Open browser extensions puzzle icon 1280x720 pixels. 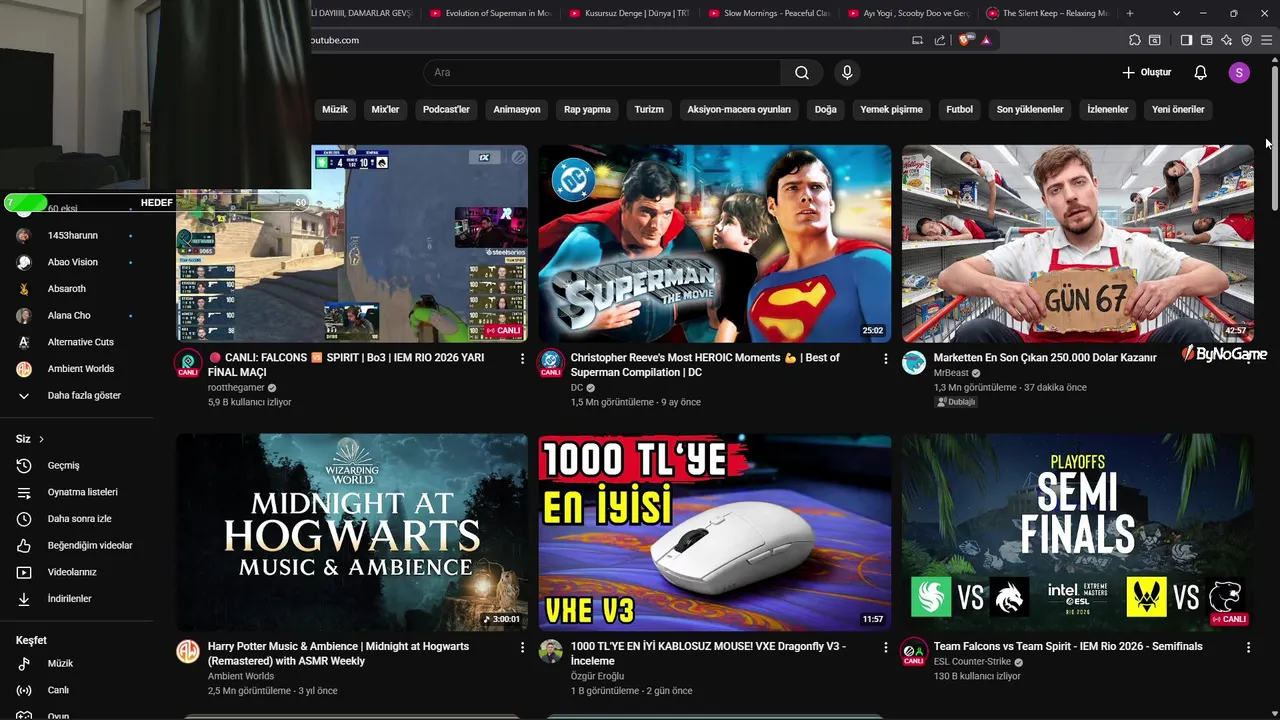point(1134,40)
